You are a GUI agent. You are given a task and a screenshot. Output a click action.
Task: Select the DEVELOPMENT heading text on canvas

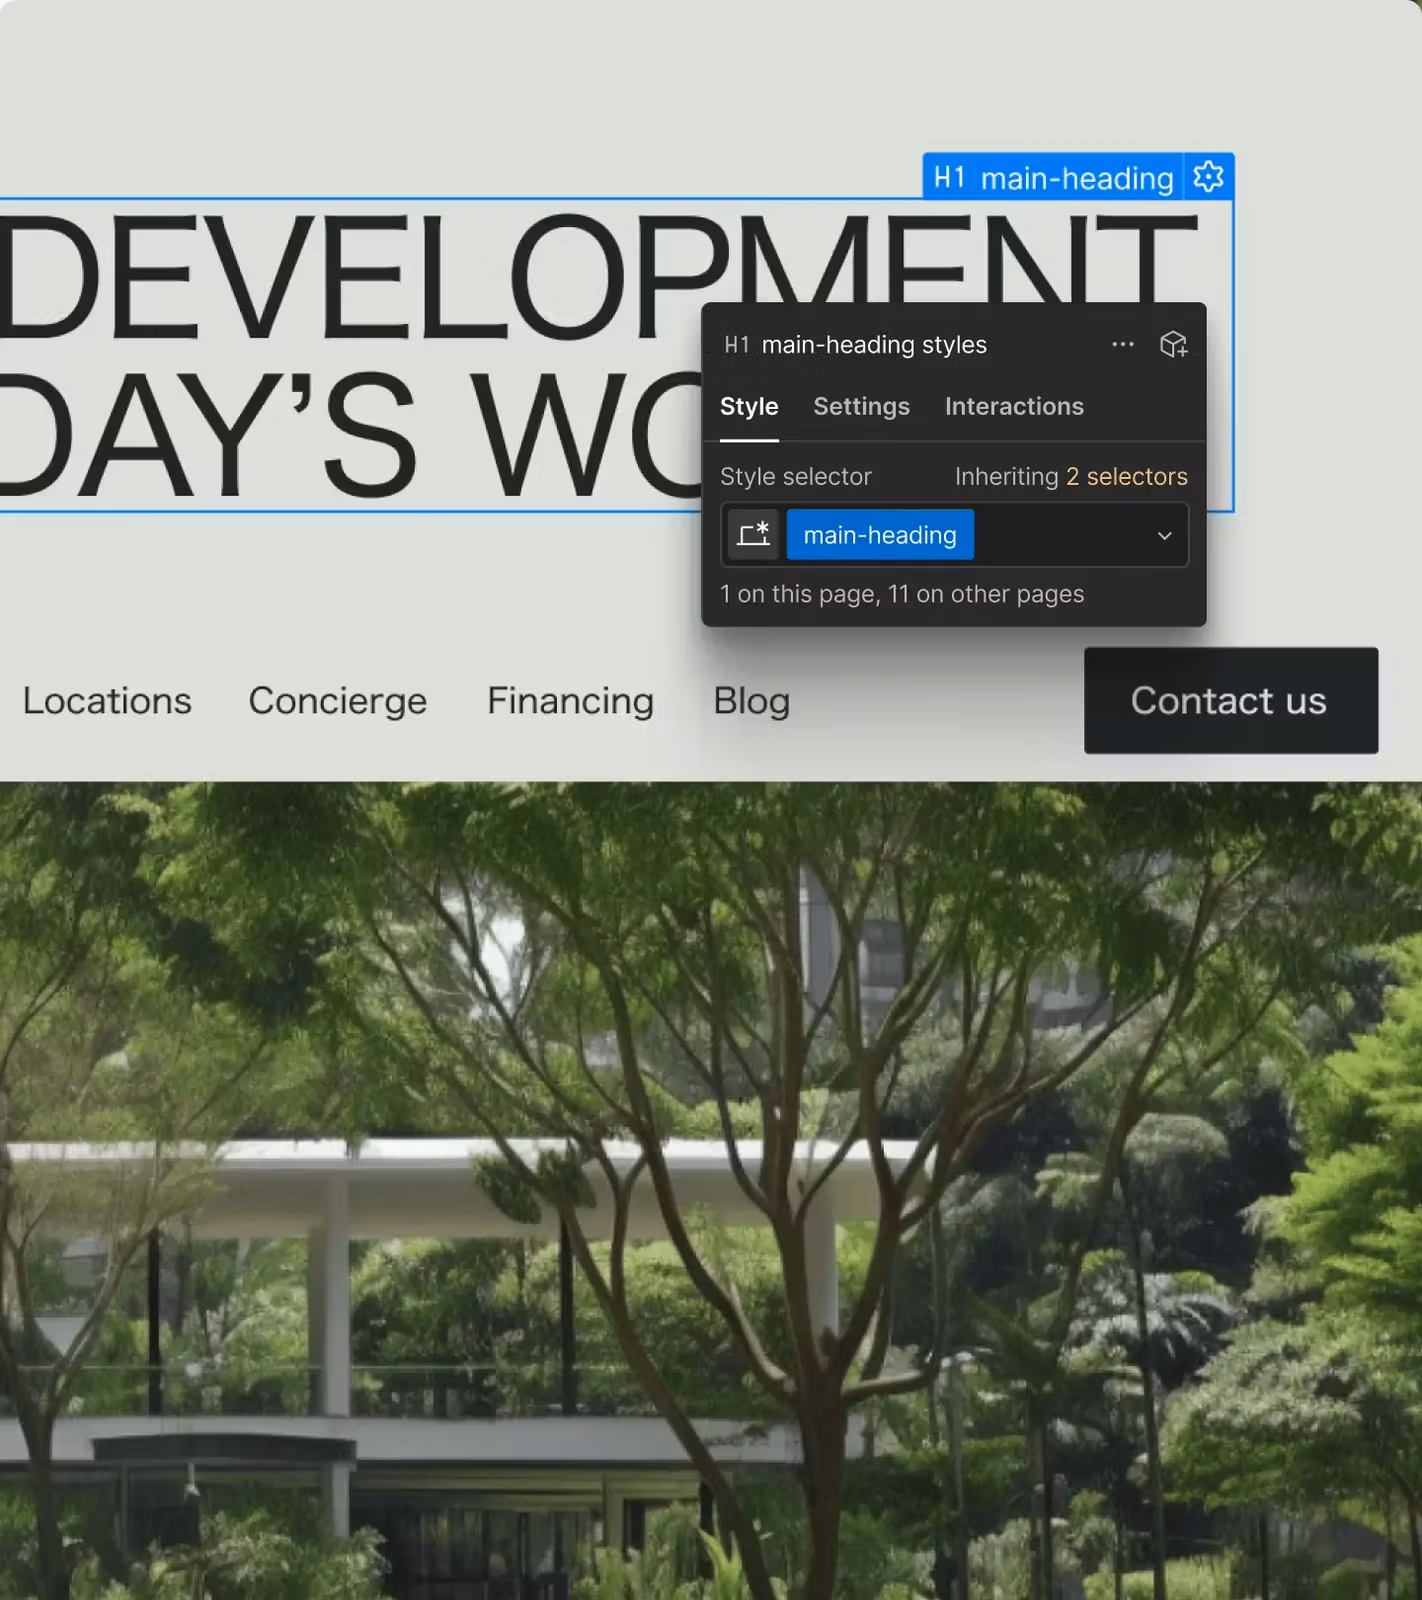tap(350, 278)
